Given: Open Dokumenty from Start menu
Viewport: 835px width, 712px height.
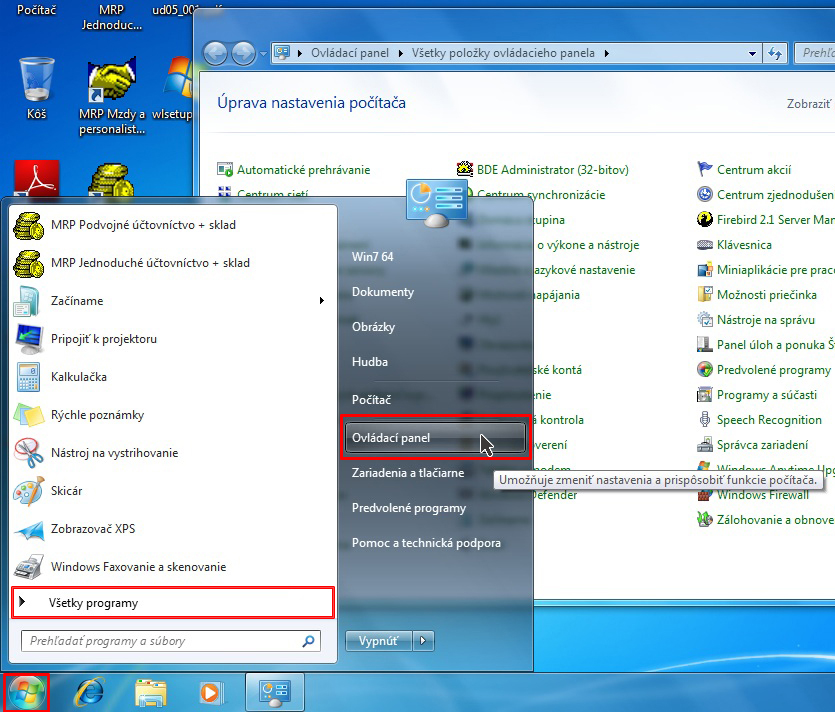Looking at the screenshot, I should click(383, 292).
